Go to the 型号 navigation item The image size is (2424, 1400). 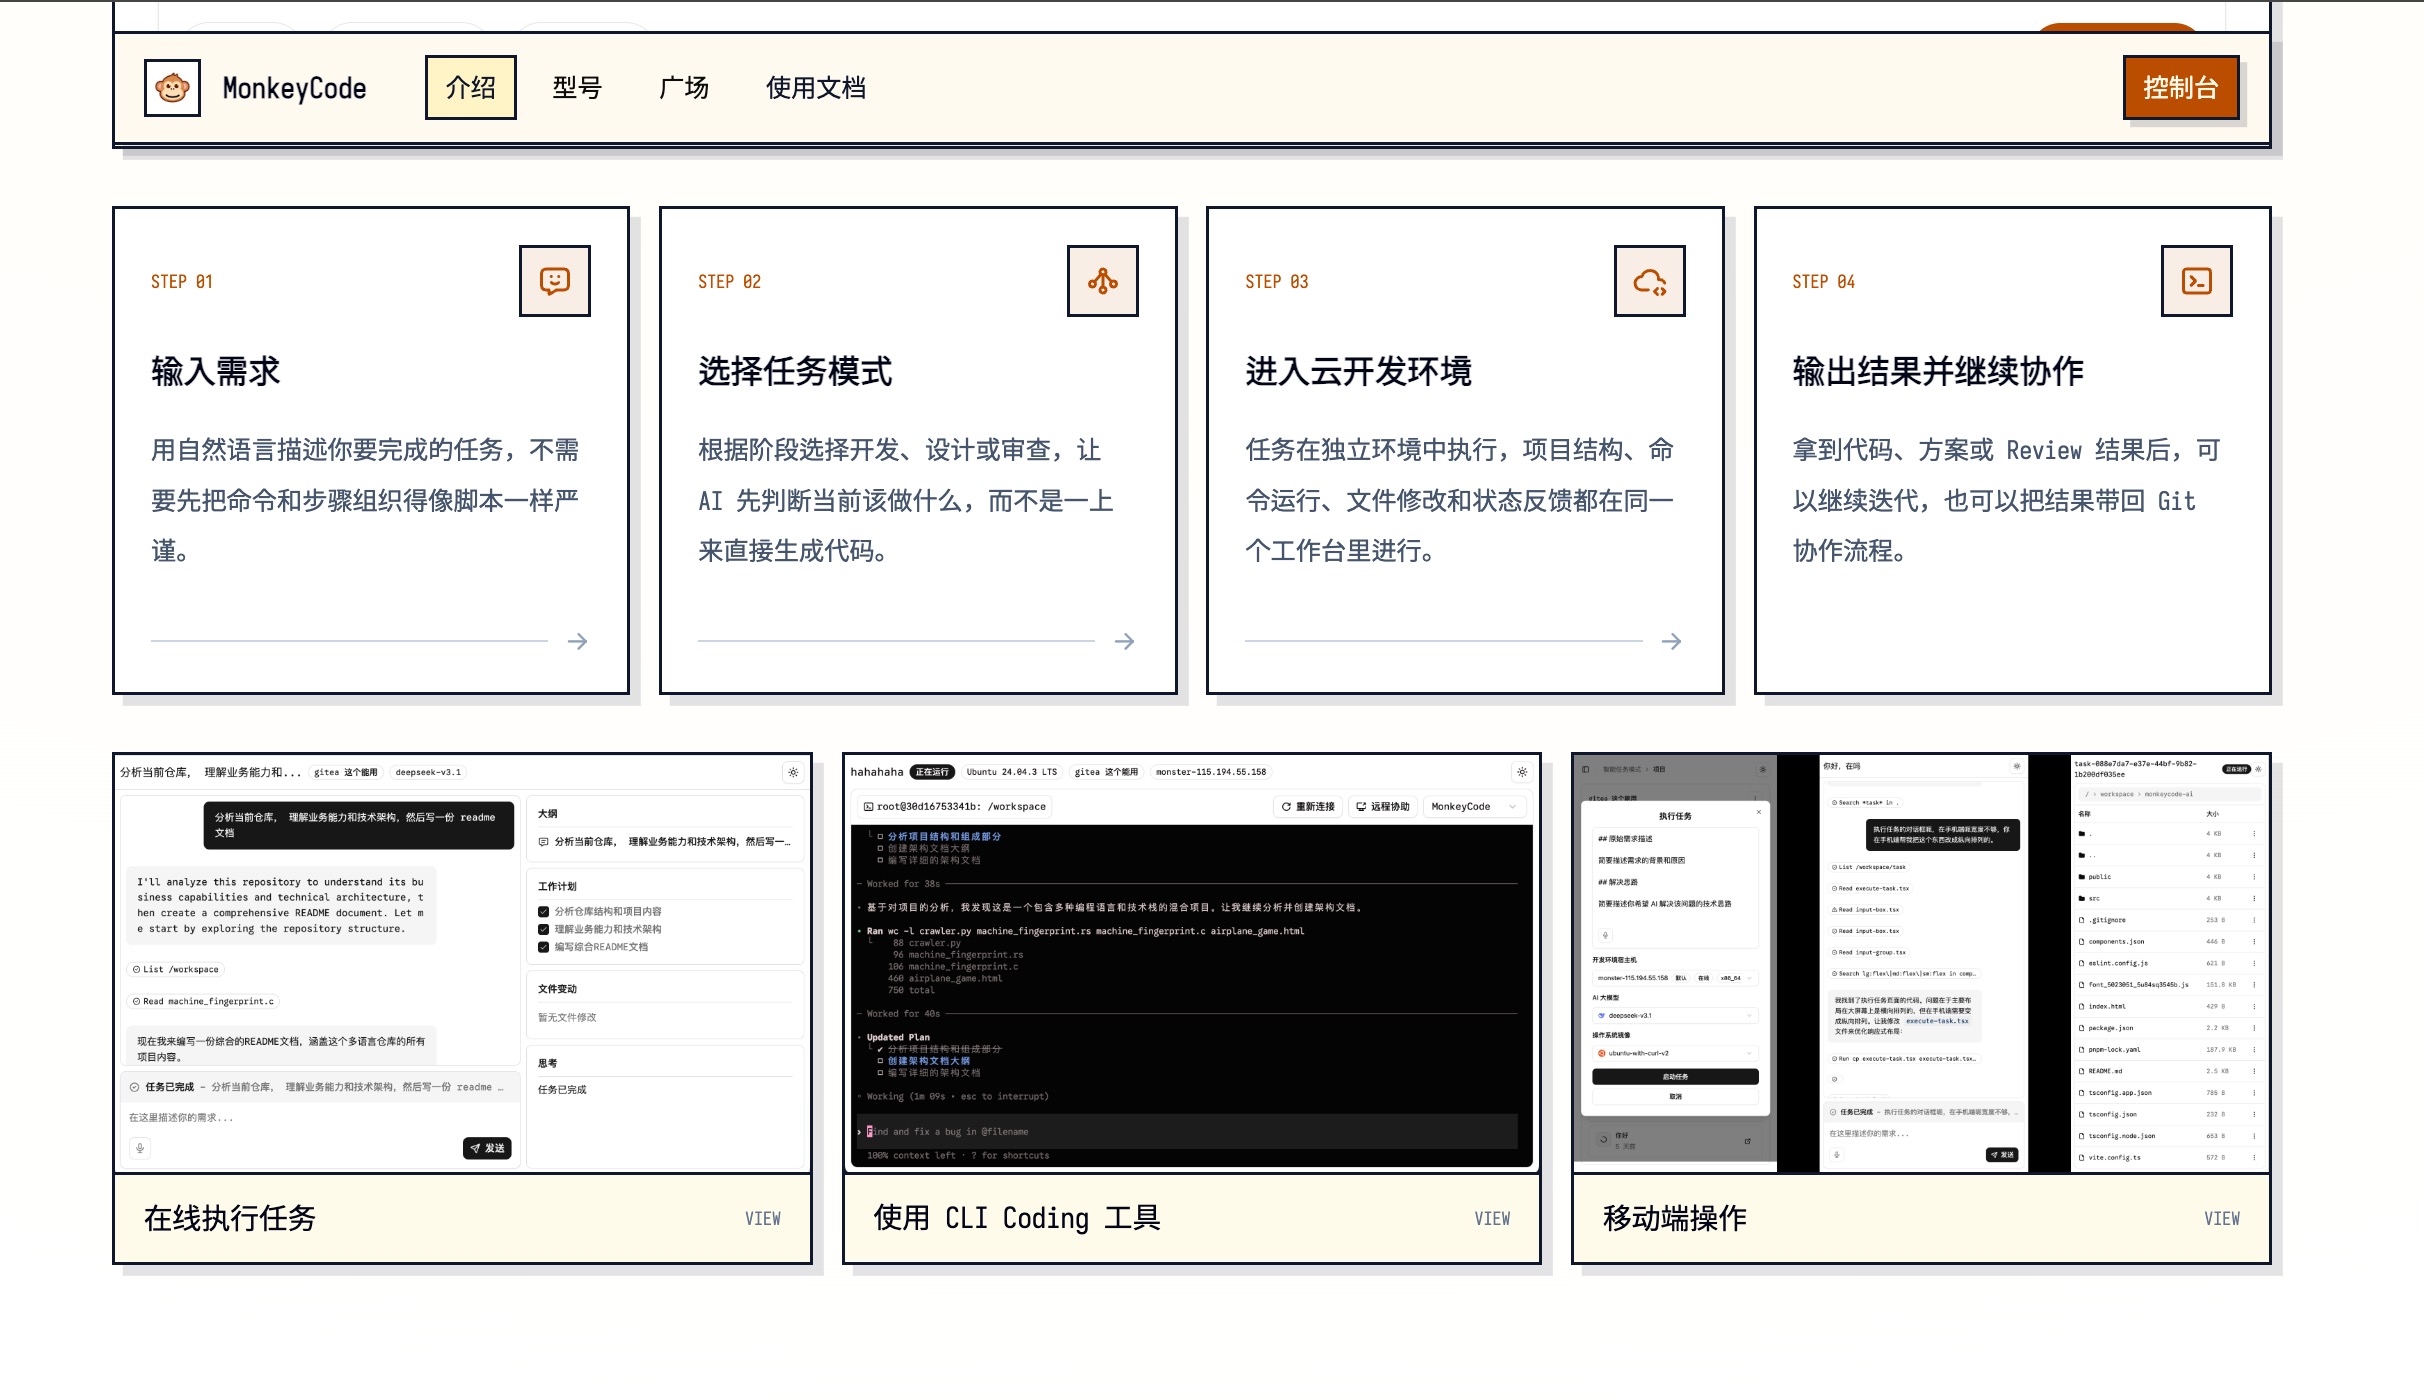click(x=577, y=88)
